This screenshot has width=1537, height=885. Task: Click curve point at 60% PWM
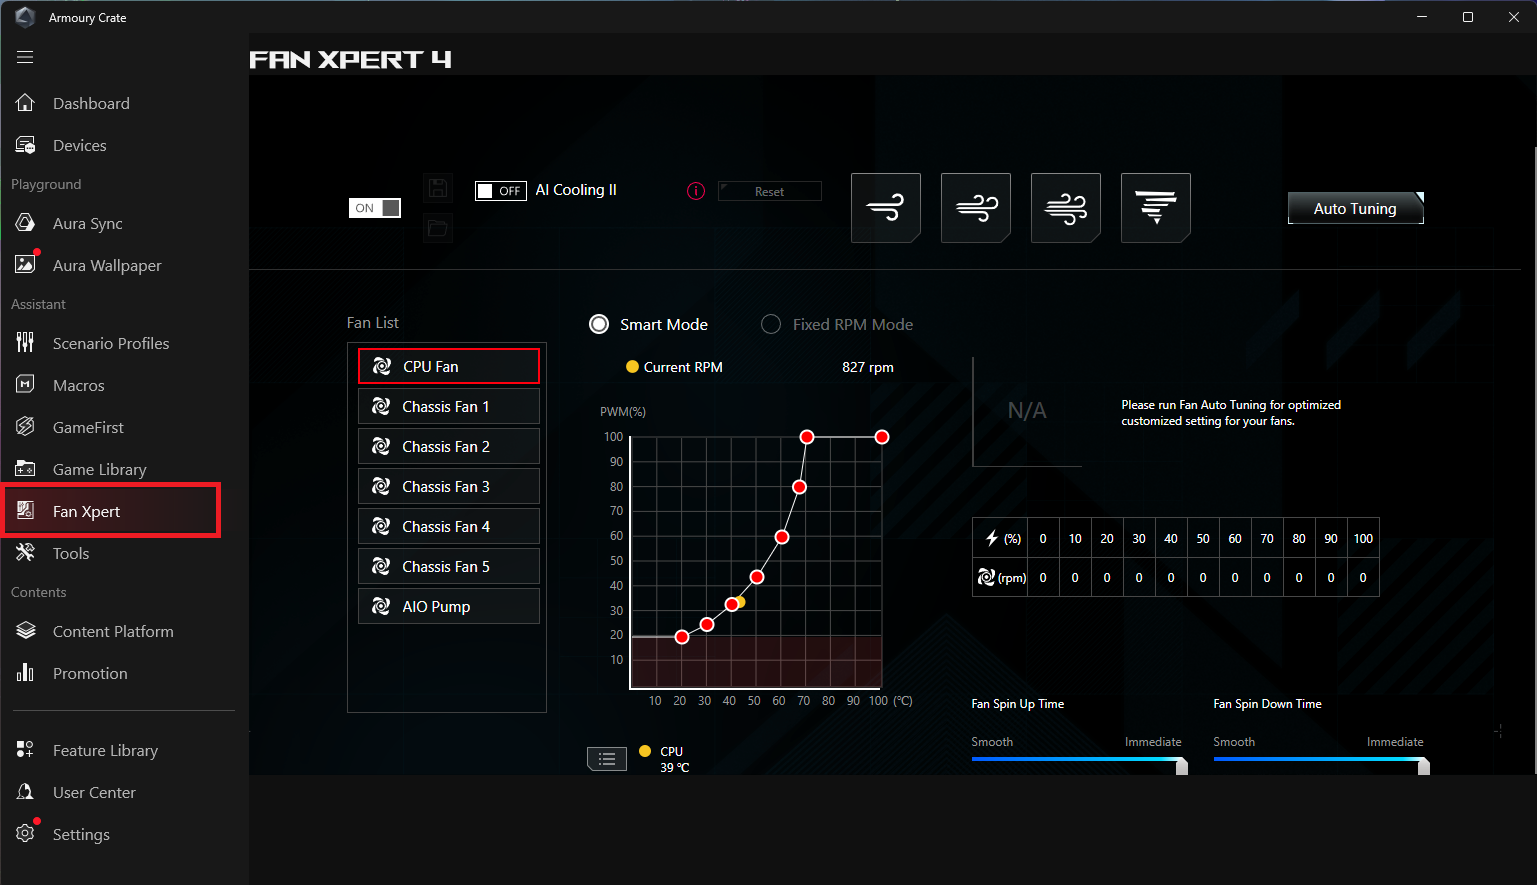[782, 537]
